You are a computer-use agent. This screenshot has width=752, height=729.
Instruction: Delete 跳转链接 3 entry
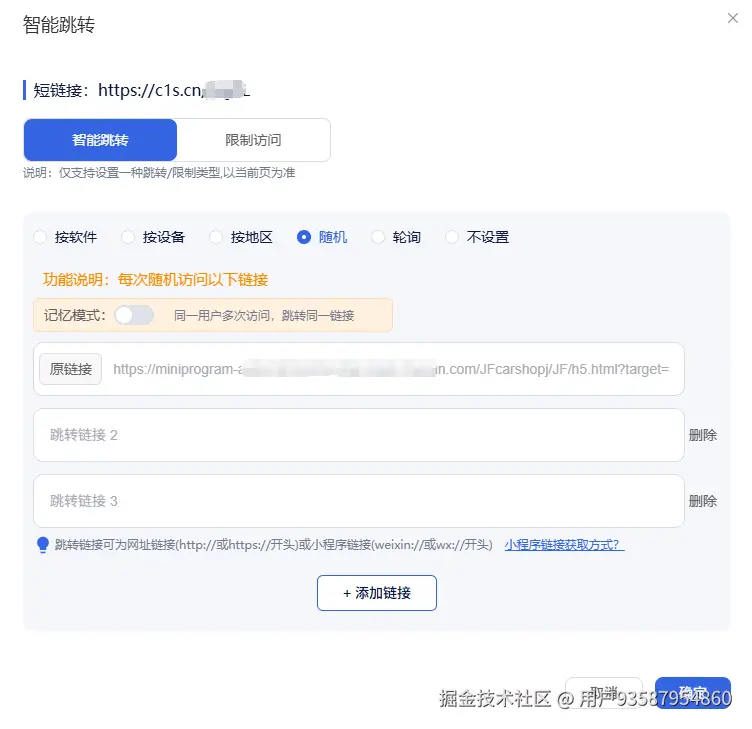click(x=703, y=501)
